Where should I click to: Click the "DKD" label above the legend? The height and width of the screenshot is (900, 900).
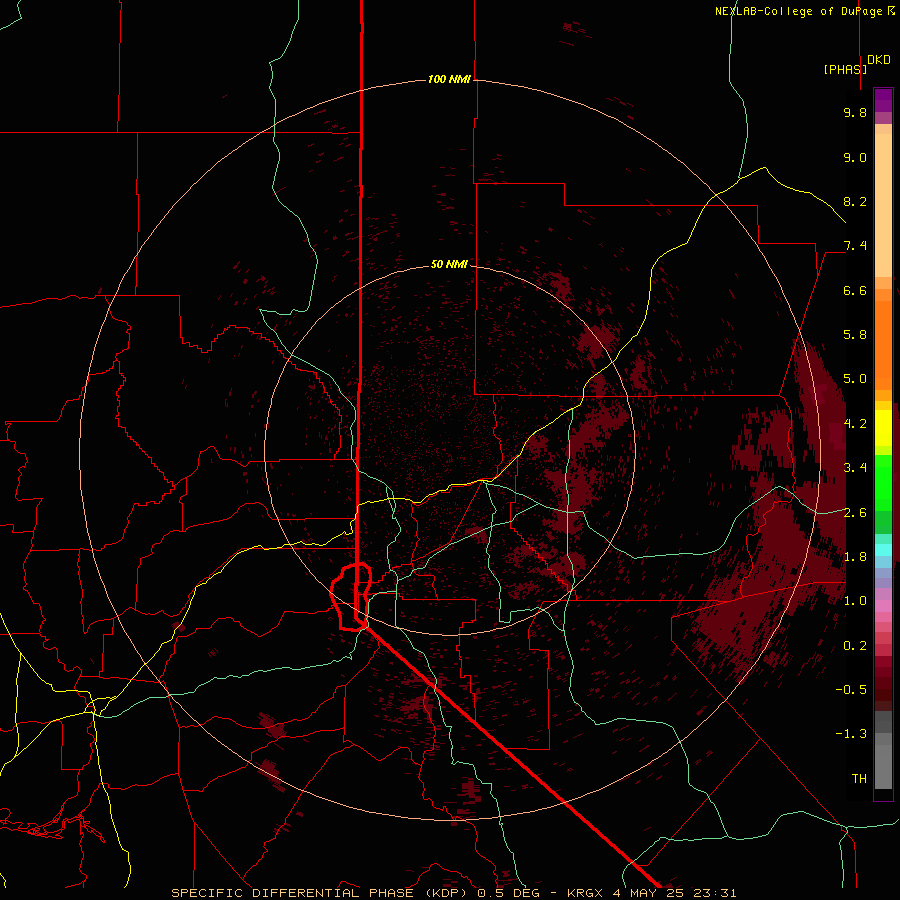coord(879,60)
